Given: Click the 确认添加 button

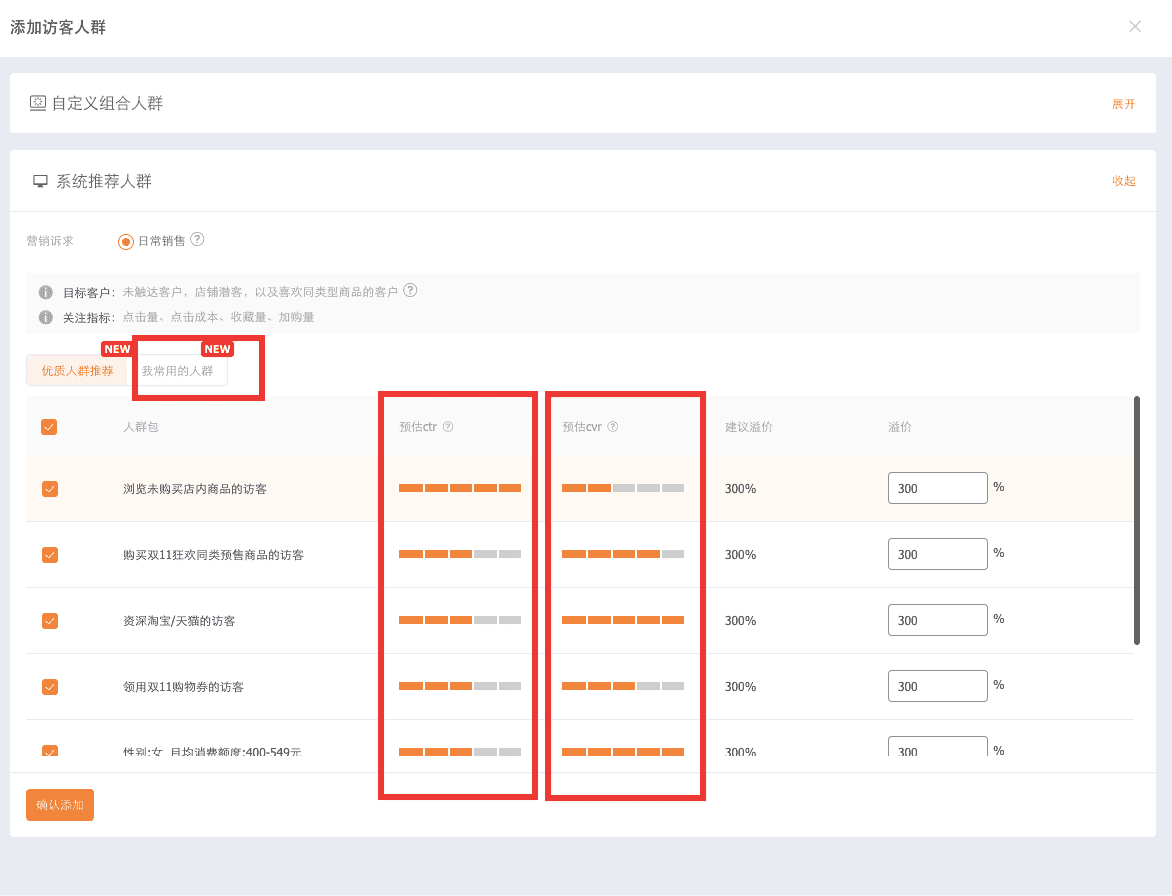Looking at the screenshot, I should (60, 805).
